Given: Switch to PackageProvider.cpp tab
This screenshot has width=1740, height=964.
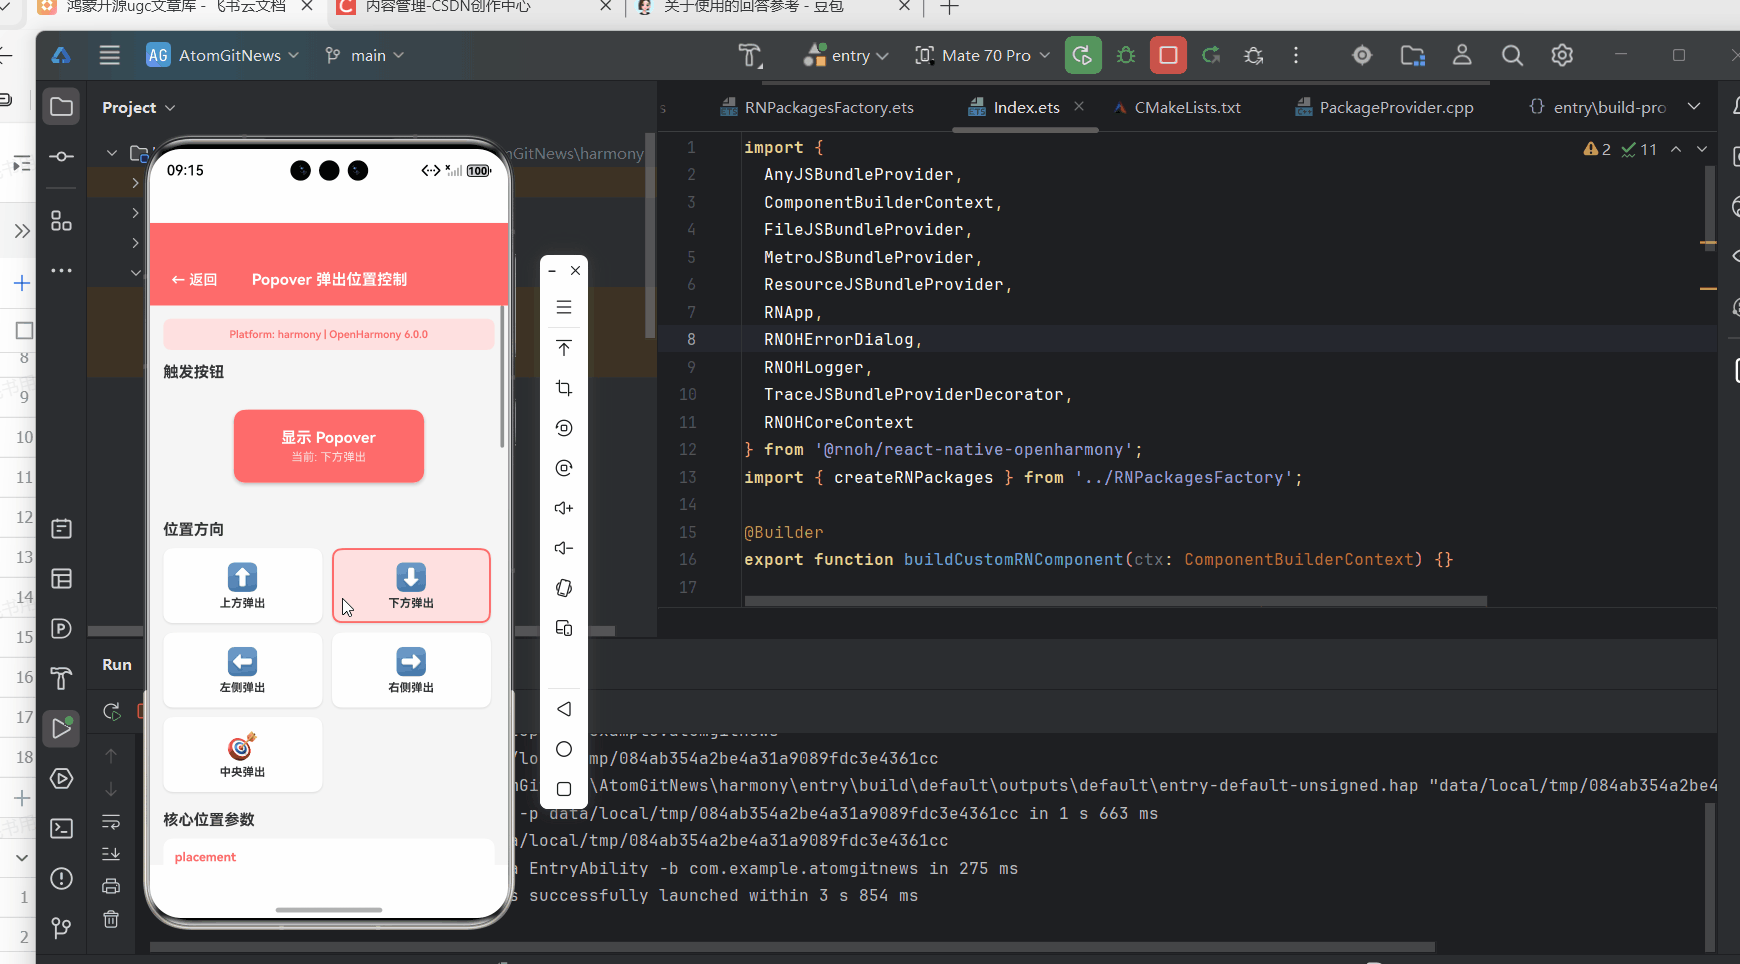Looking at the screenshot, I should tap(1384, 107).
